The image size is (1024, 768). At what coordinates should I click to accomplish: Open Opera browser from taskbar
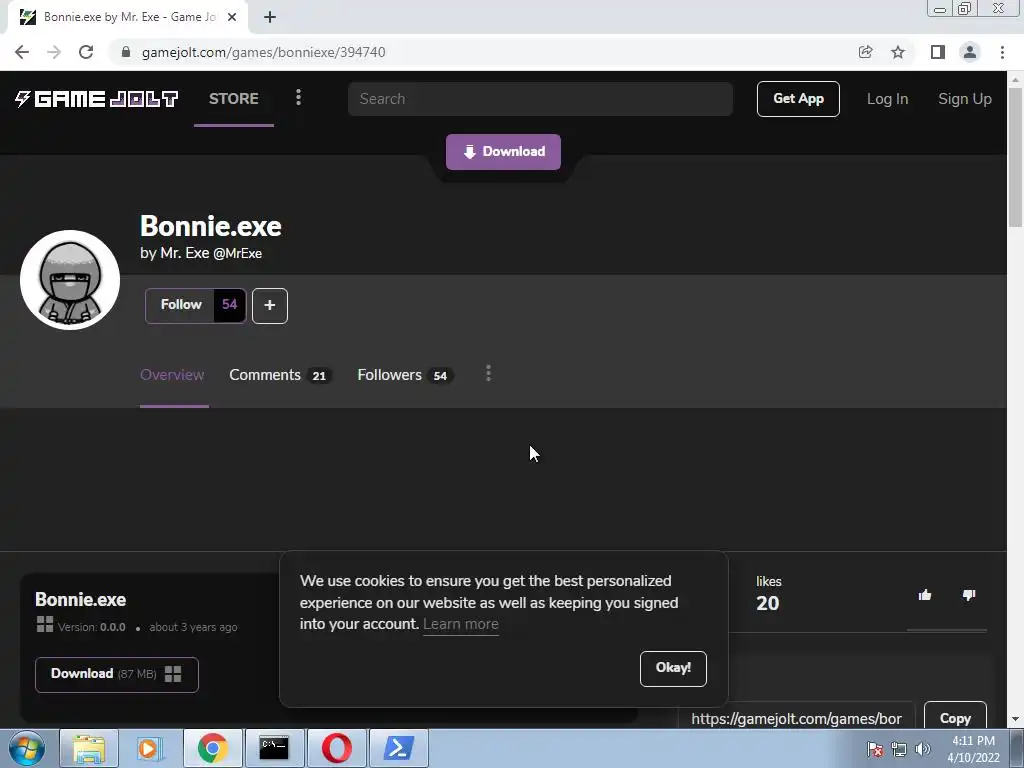click(x=336, y=748)
